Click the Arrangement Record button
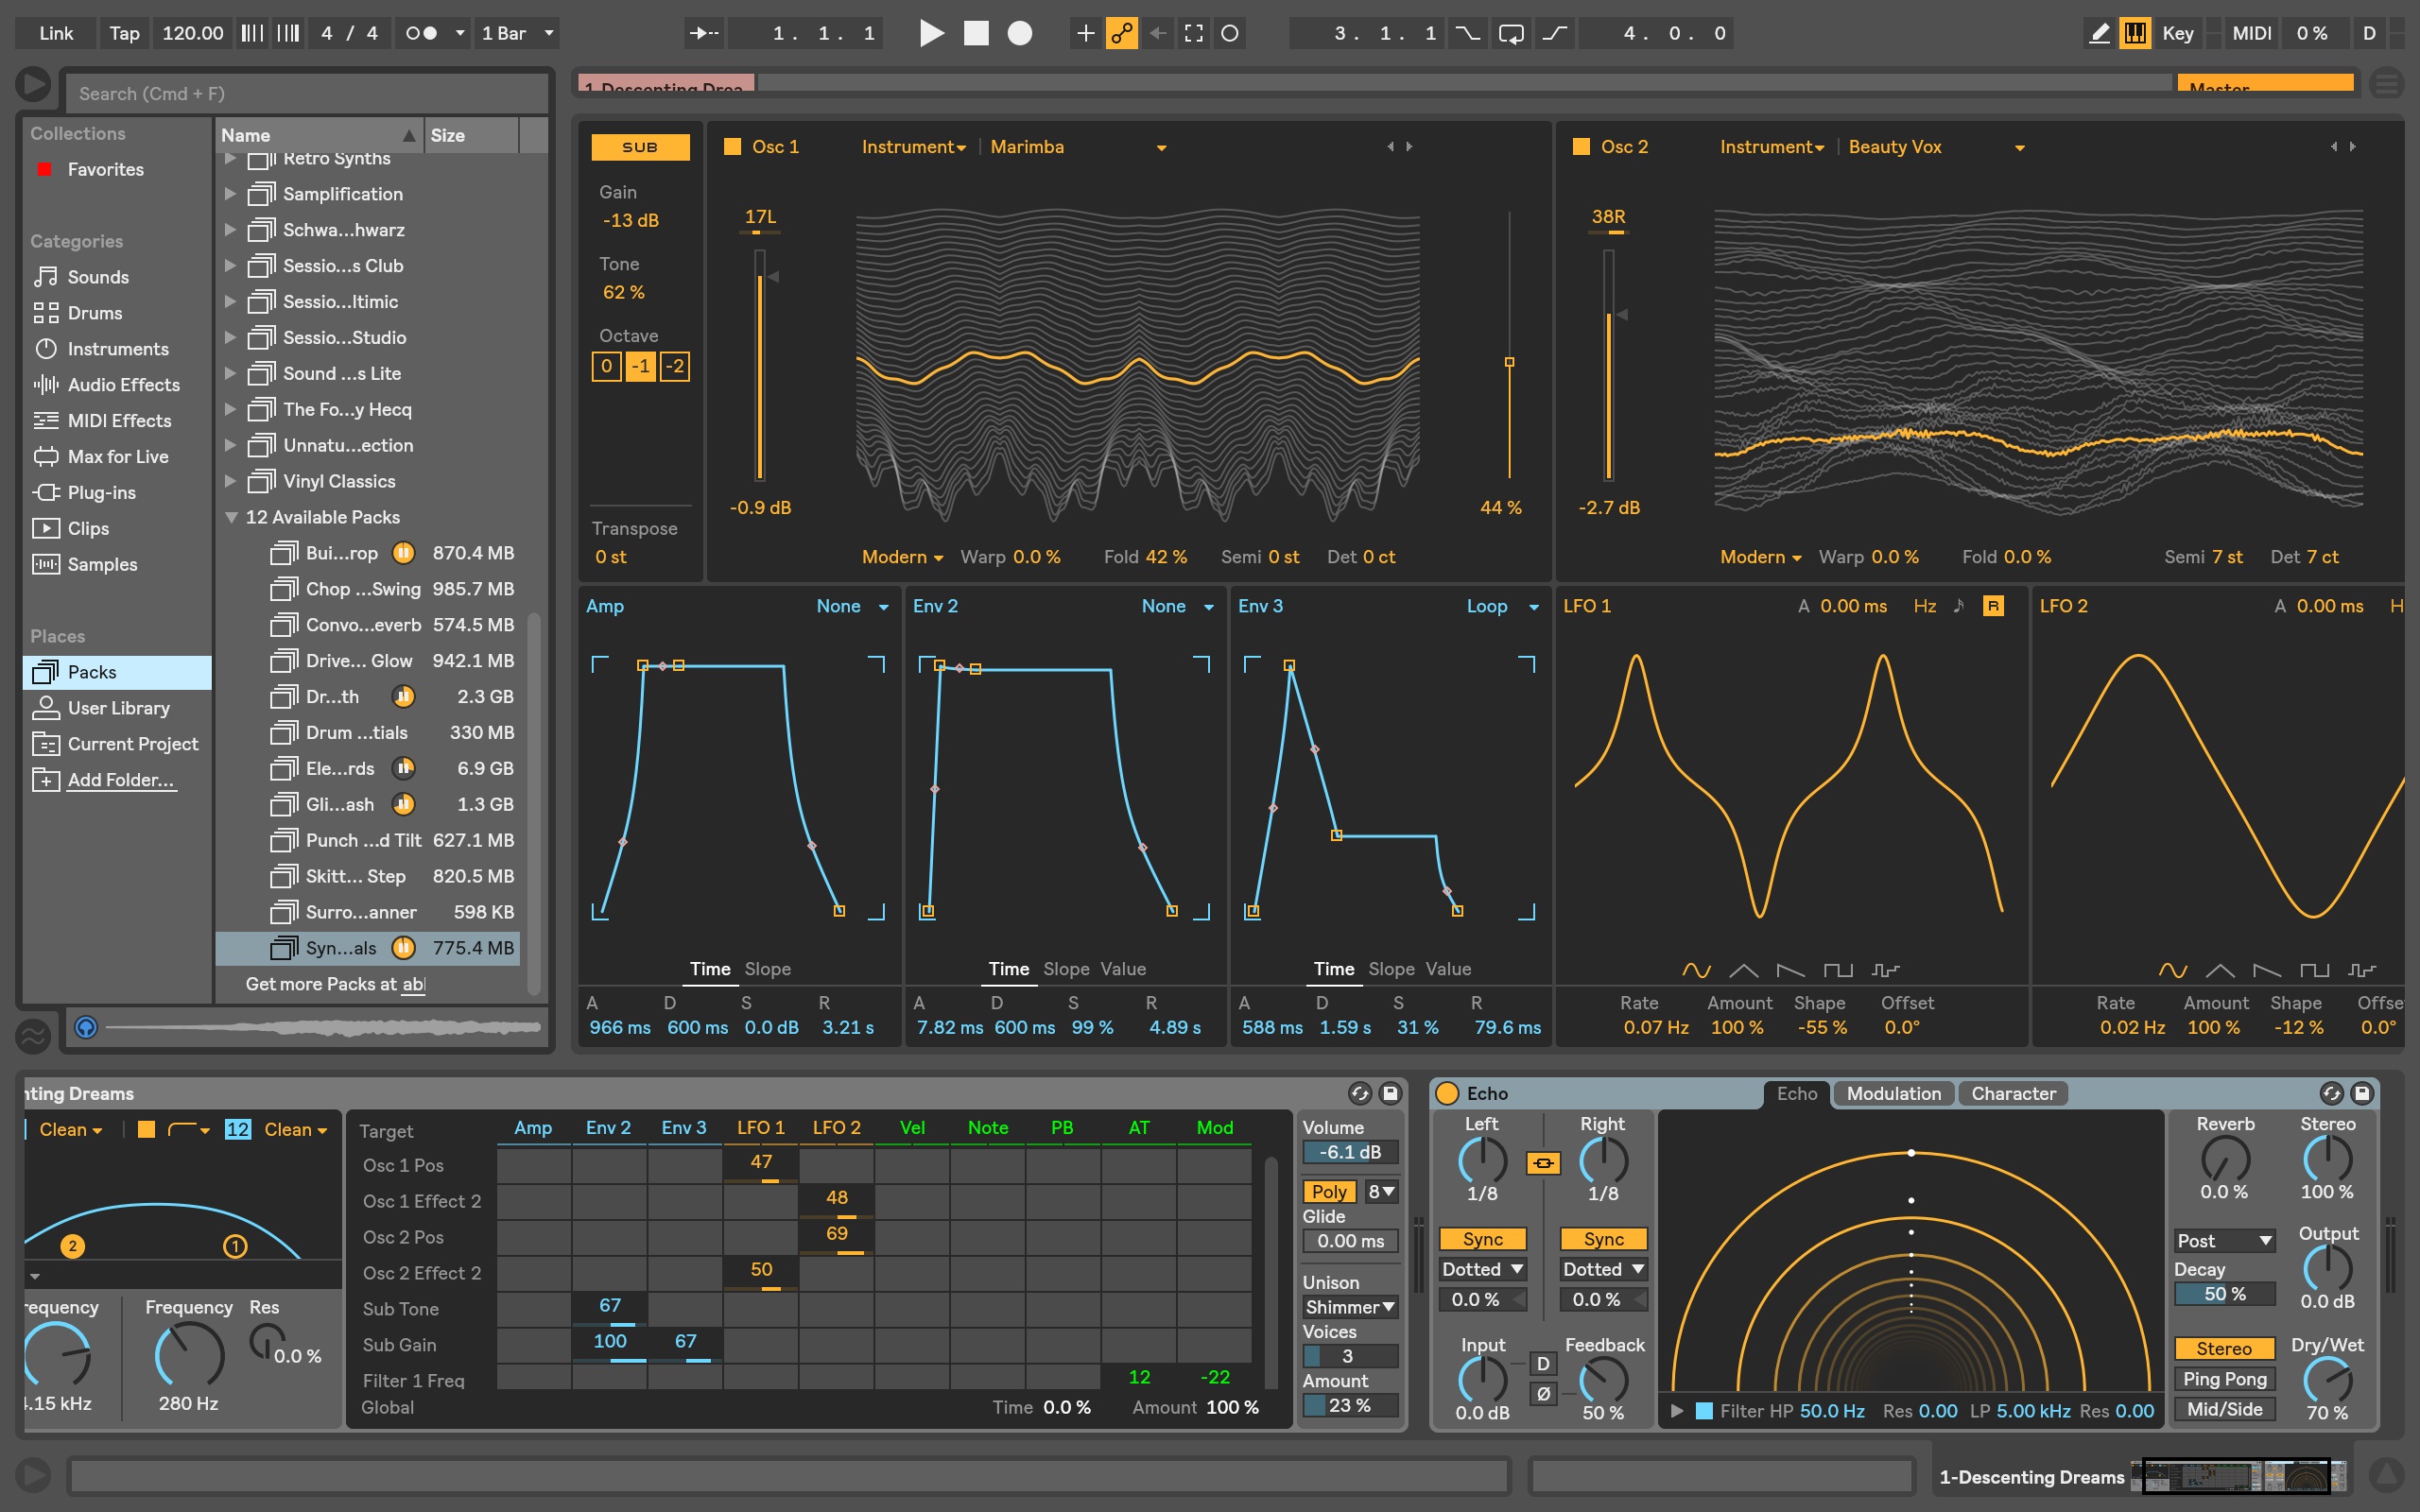The image size is (2420, 1512). [1019, 33]
